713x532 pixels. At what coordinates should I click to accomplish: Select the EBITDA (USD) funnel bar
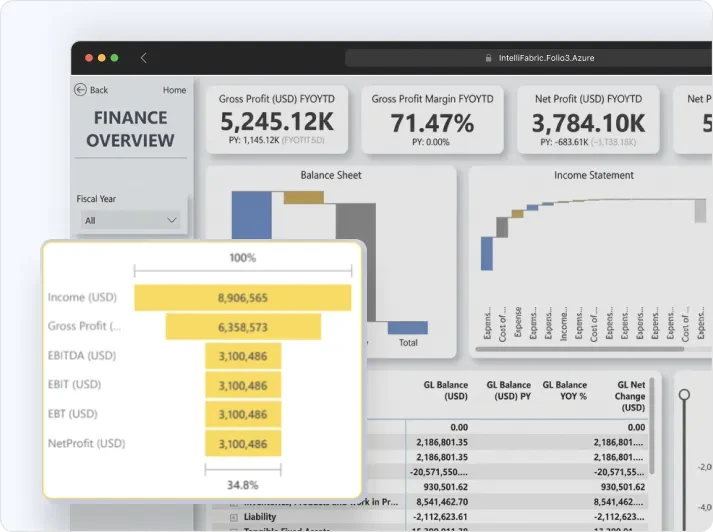tap(243, 356)
